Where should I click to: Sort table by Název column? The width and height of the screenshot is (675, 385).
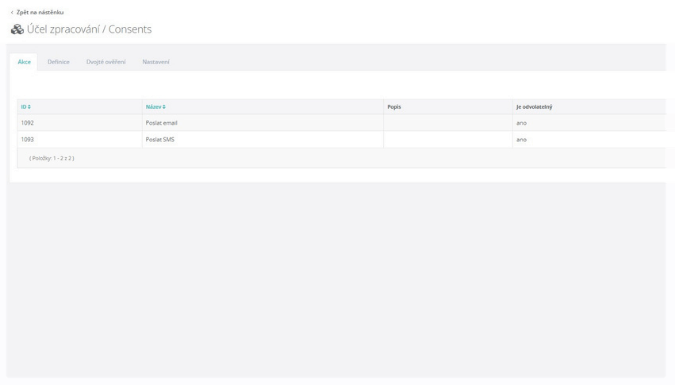coord(155,107)
